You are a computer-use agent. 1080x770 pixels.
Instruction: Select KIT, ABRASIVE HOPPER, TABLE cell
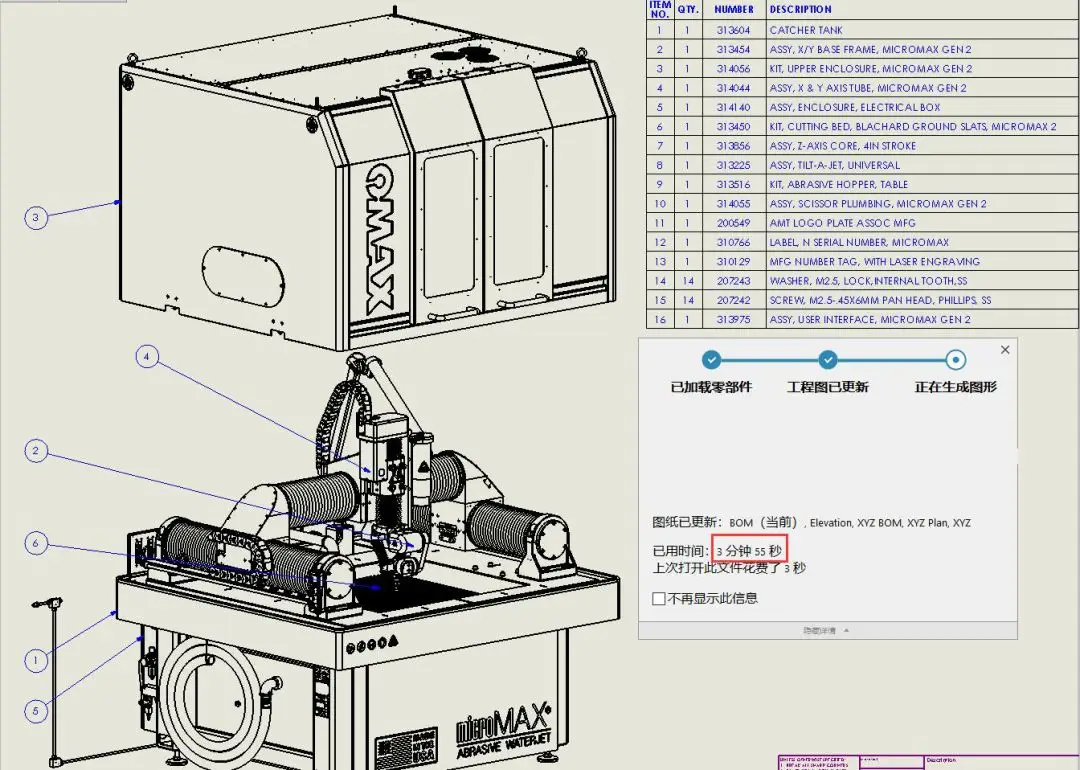pyautogui.click(x=922, y=185)
